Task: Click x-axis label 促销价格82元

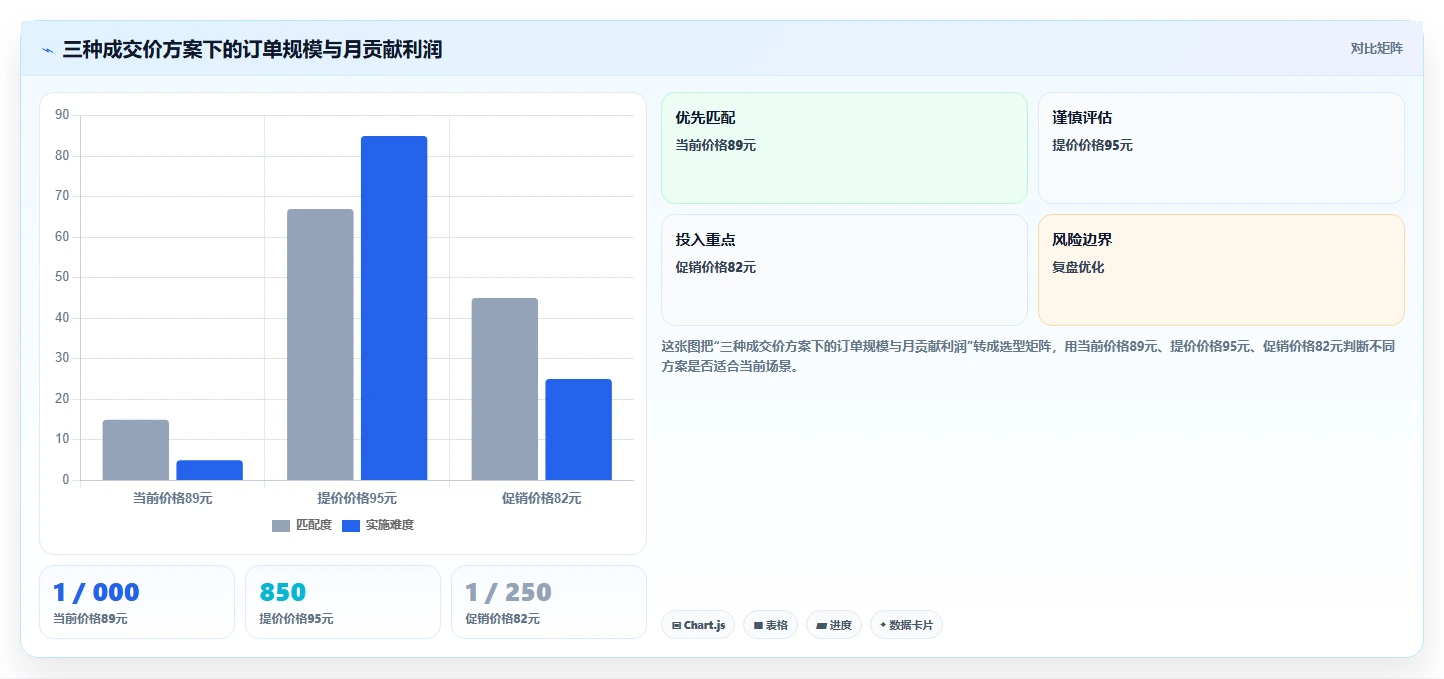Action: click(x=542, y=498)
